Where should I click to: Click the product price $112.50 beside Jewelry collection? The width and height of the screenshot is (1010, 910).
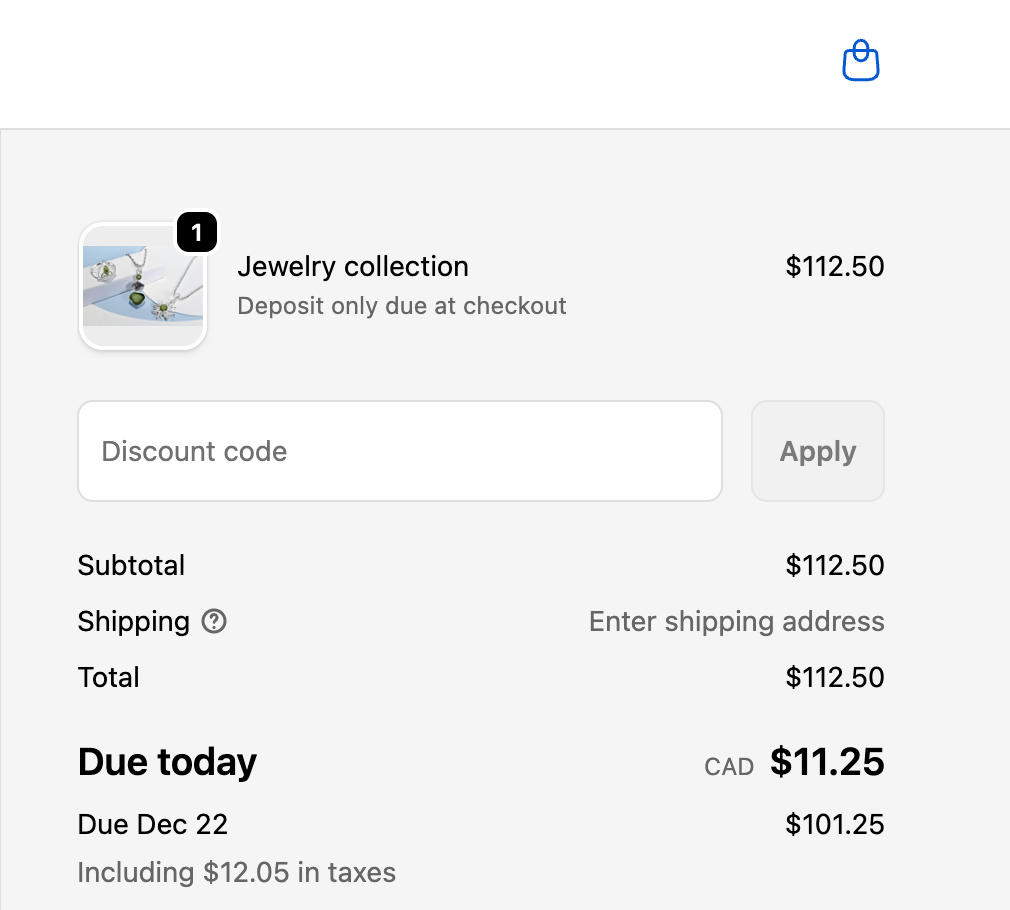click(835, 267)
